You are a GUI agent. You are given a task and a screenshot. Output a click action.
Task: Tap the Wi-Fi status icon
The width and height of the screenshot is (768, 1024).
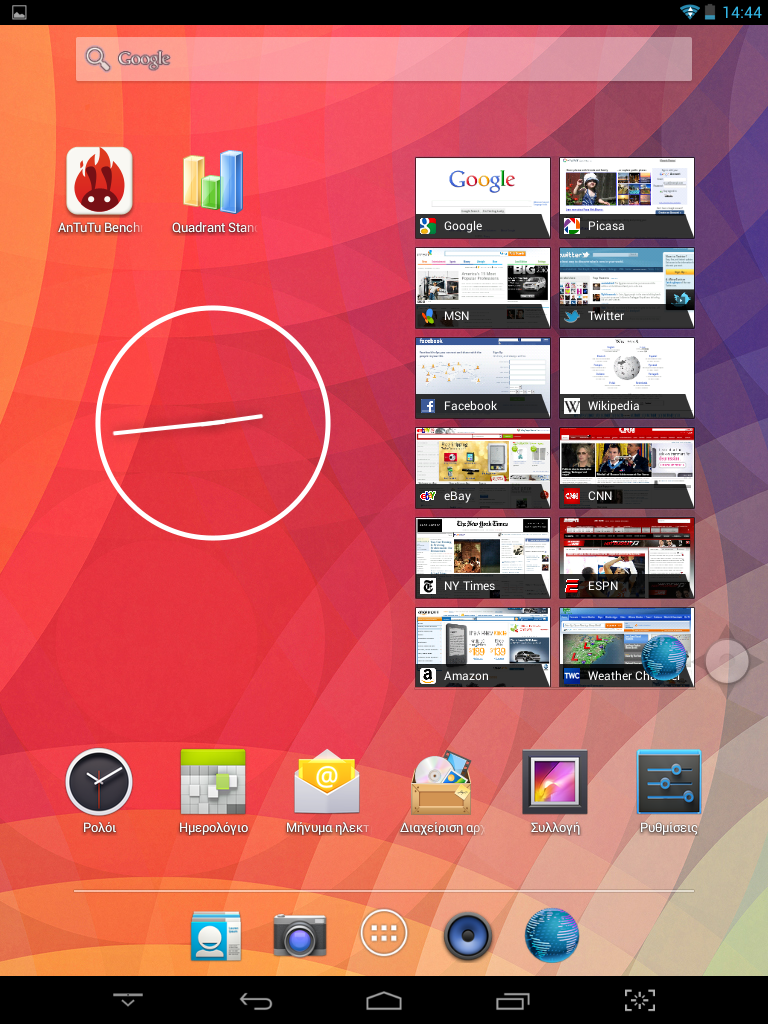[x=690, y=11]
